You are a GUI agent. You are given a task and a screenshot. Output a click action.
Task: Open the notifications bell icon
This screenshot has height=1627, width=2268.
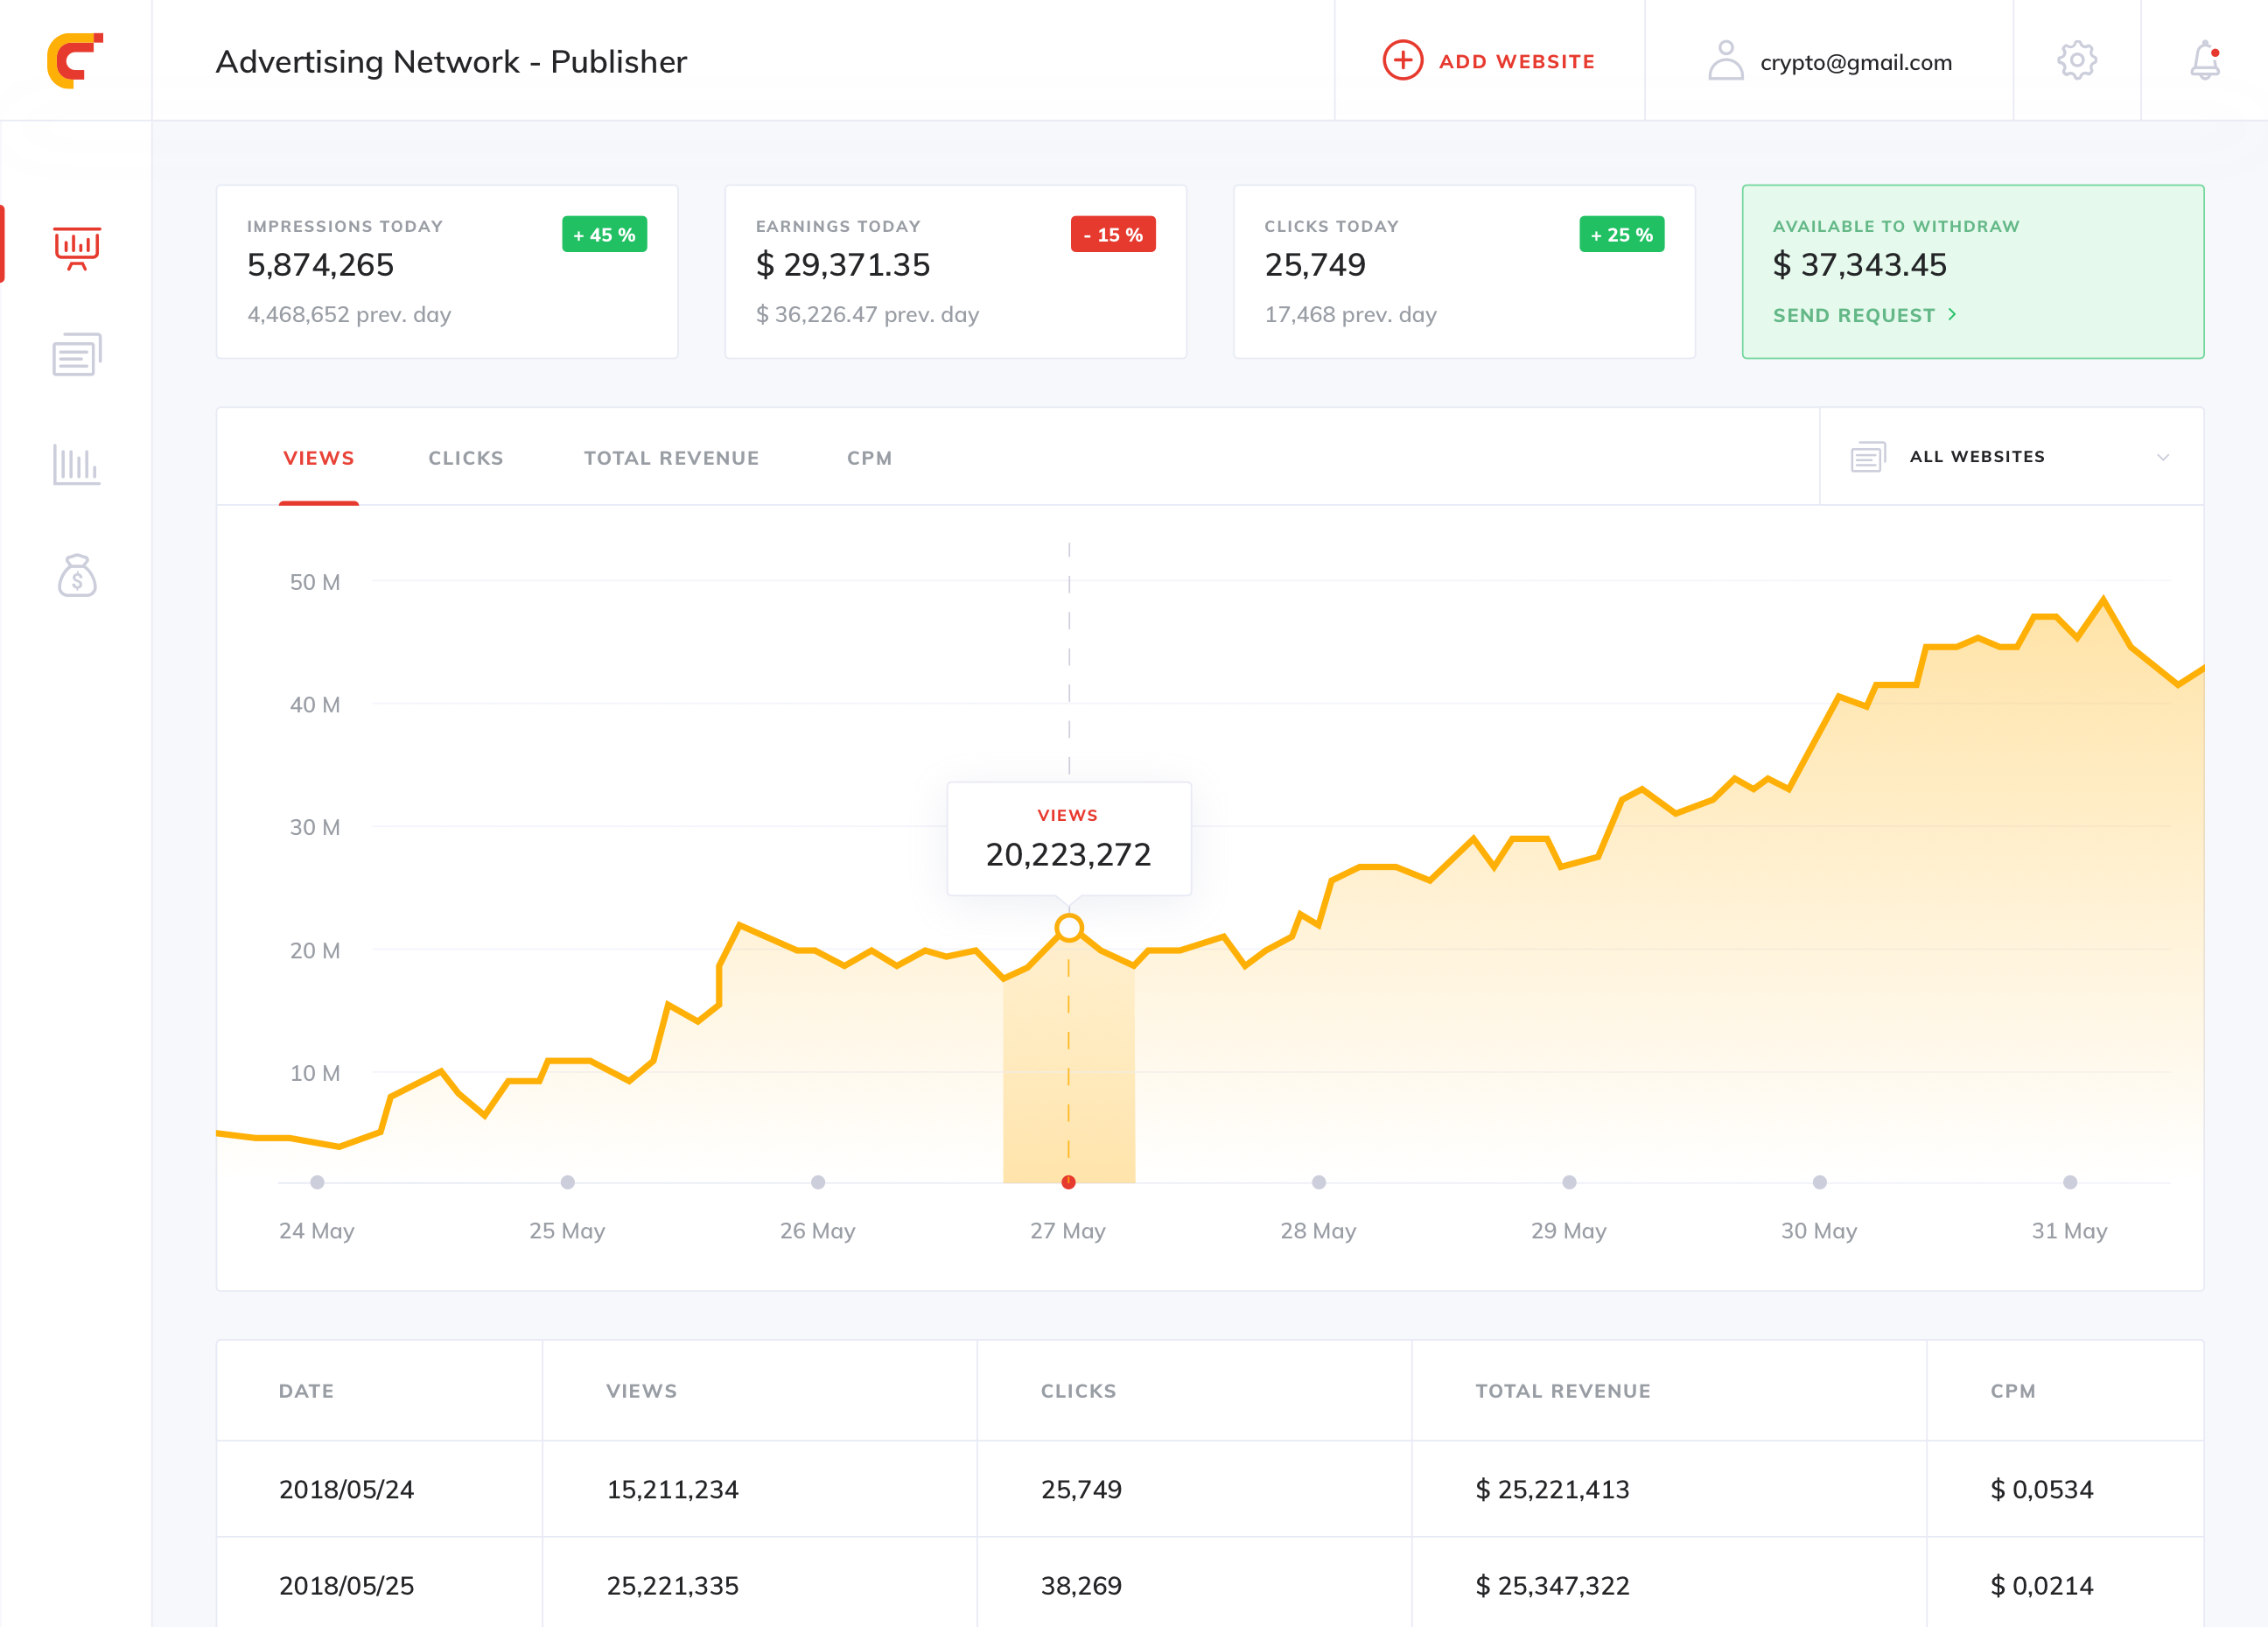(2204, 61)
